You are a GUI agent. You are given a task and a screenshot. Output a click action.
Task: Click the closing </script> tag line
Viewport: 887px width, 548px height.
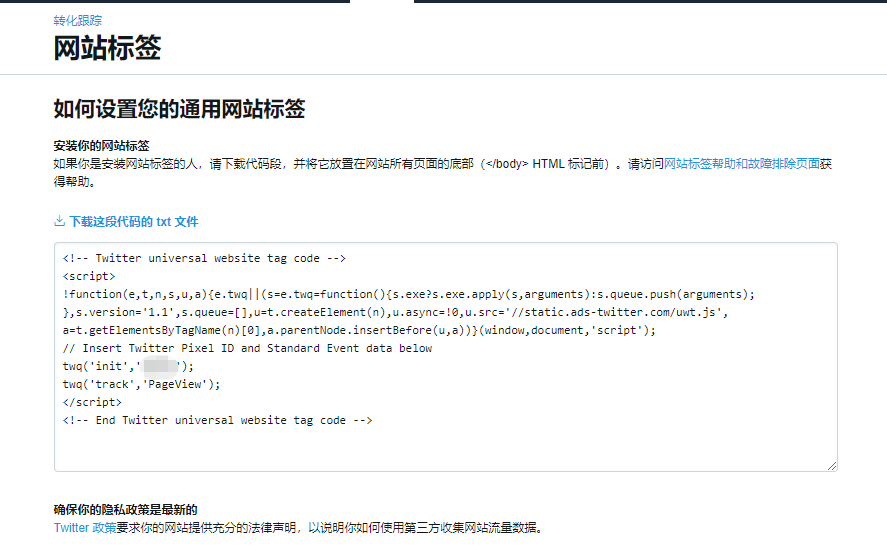[92, 403]
